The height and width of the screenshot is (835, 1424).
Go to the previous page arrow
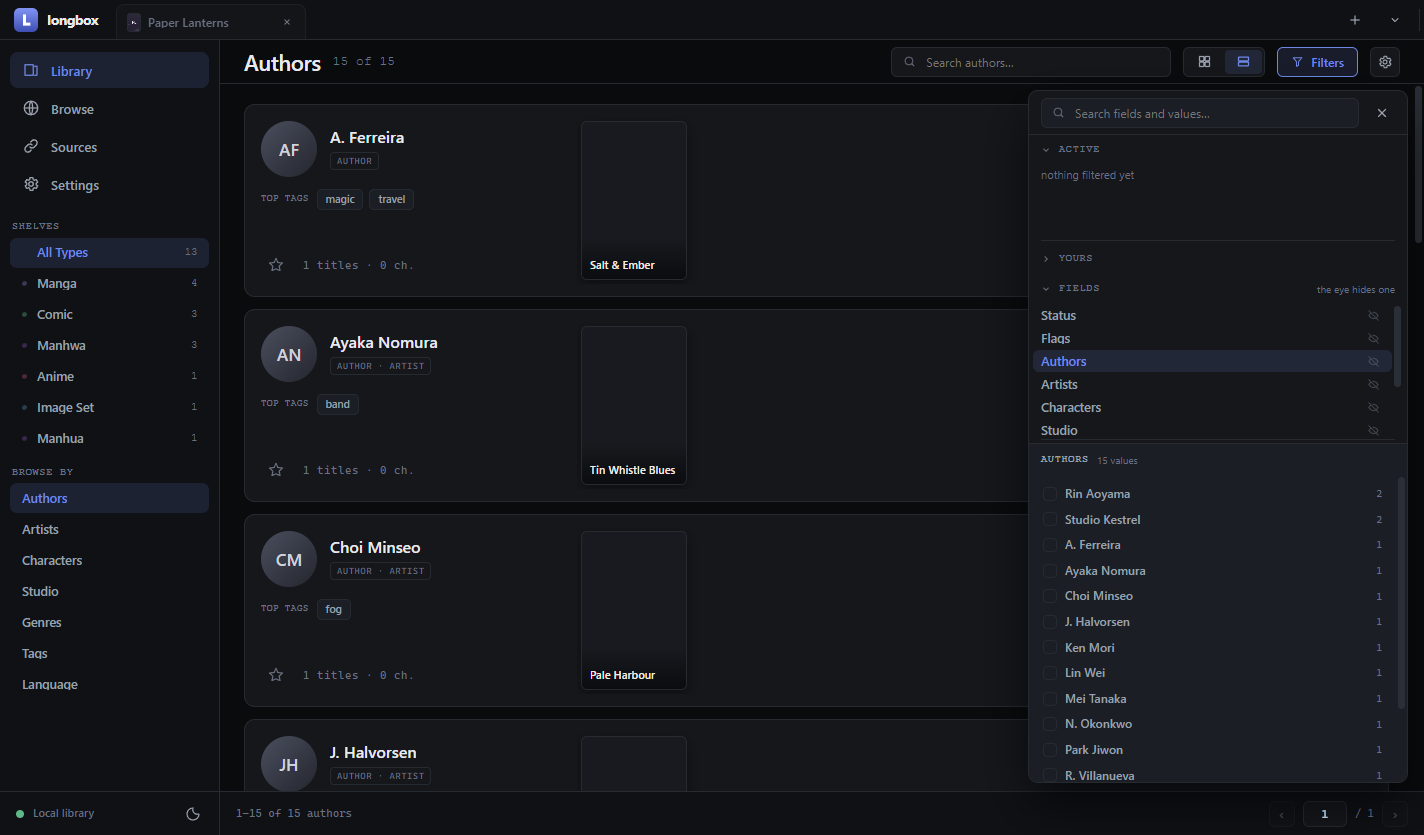tap(1282, 814)
